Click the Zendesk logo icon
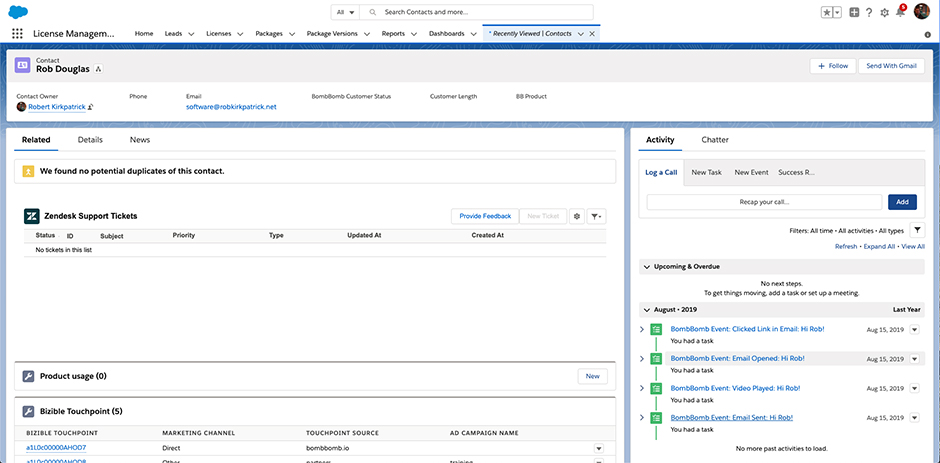 pyautogui.click(x=31, y=216)
